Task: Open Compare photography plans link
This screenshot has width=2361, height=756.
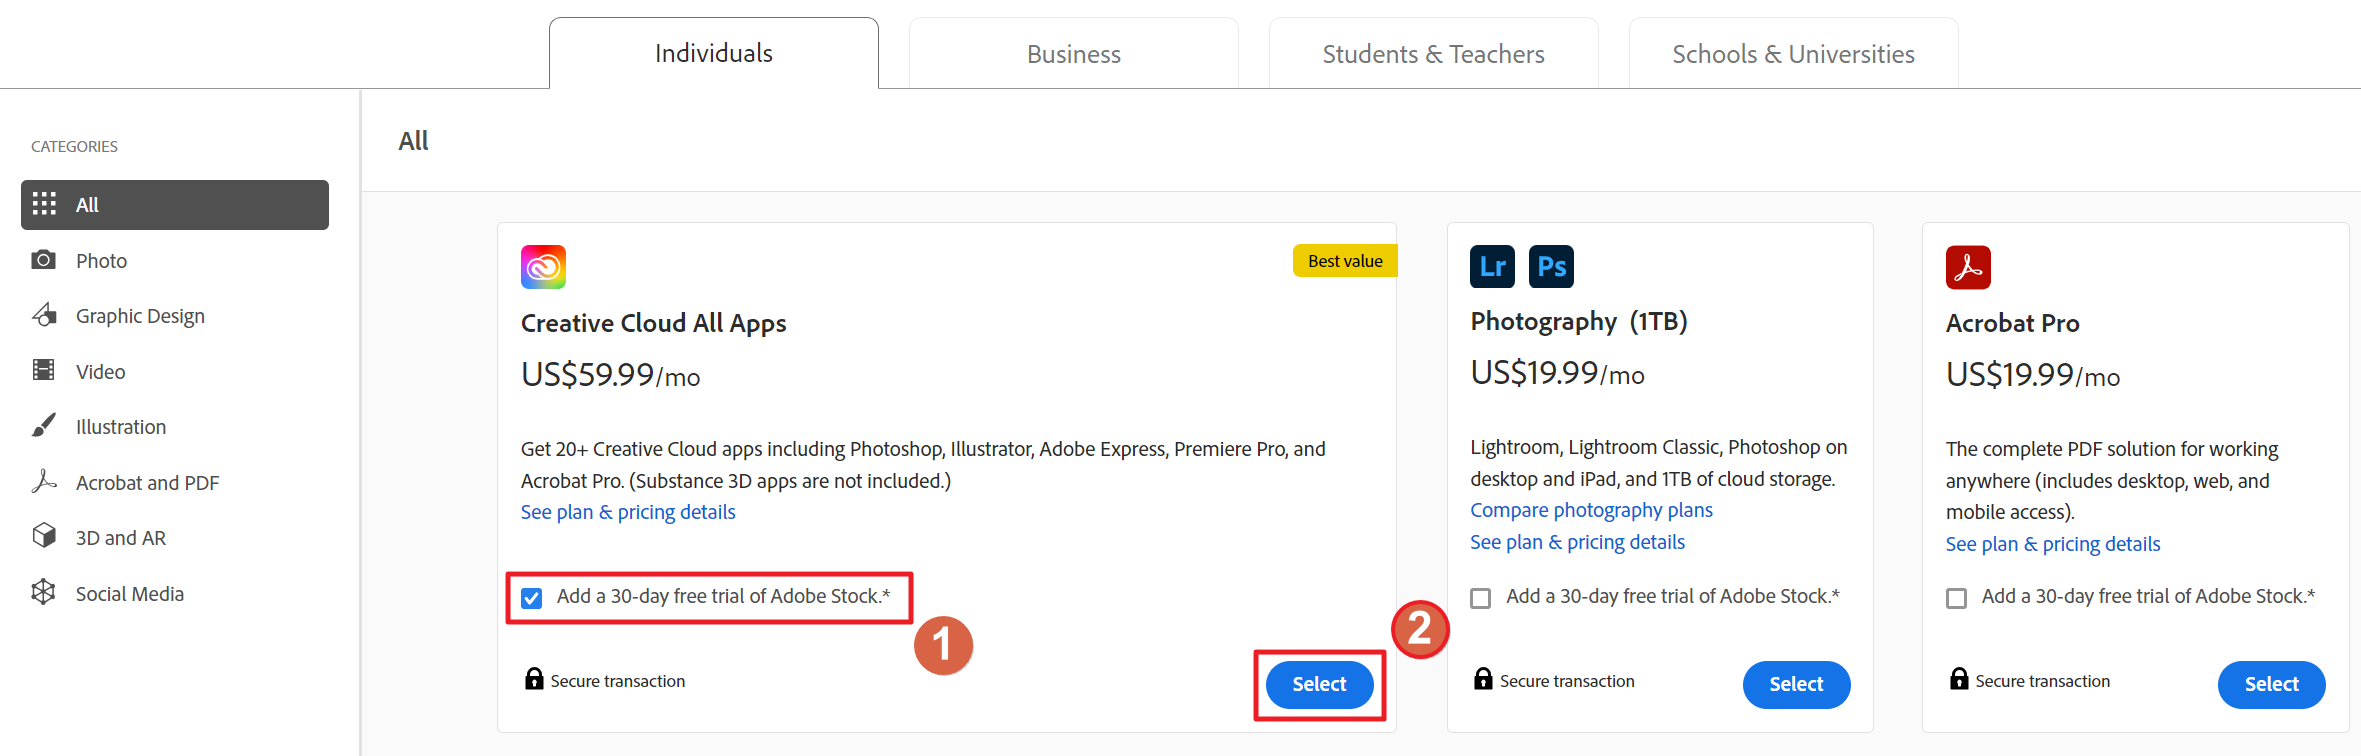Action: click(1591, 510)
